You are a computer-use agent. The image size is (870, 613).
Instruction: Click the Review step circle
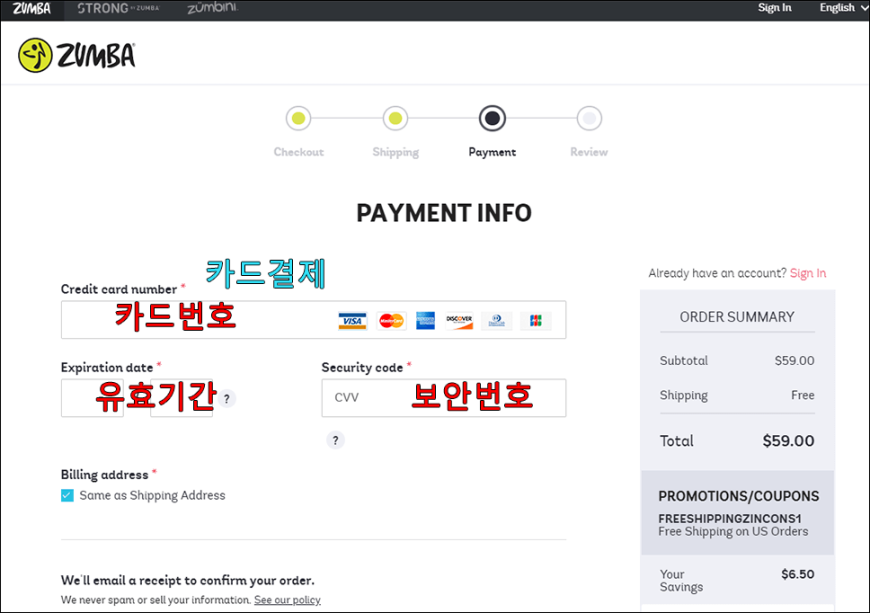589,118
